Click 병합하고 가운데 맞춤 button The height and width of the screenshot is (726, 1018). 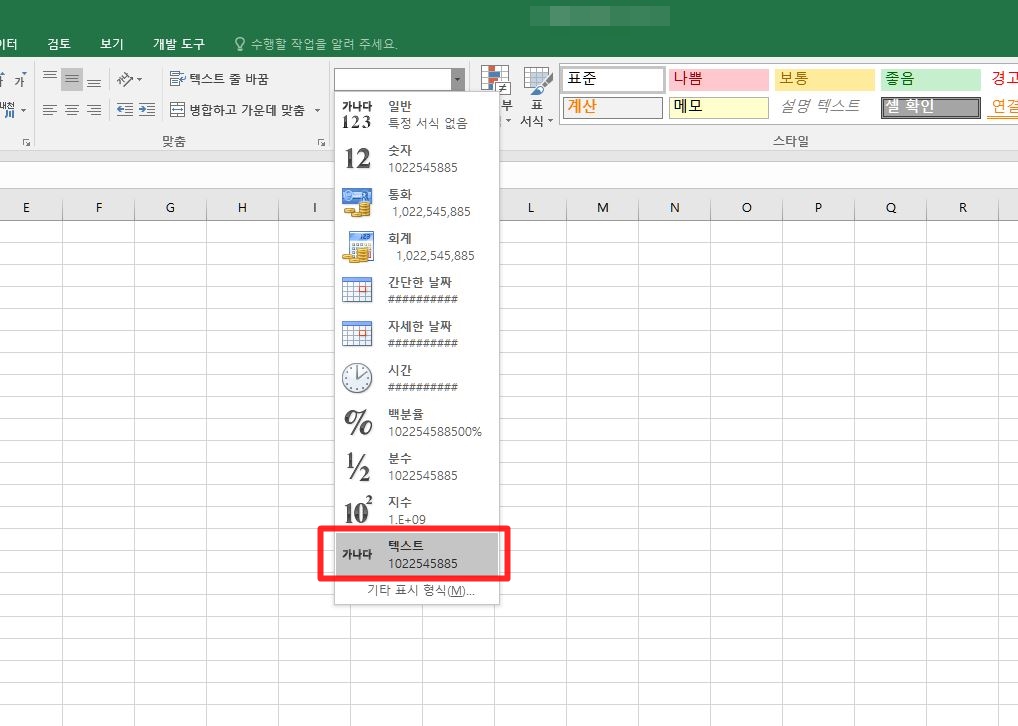(x=238, y=110)
